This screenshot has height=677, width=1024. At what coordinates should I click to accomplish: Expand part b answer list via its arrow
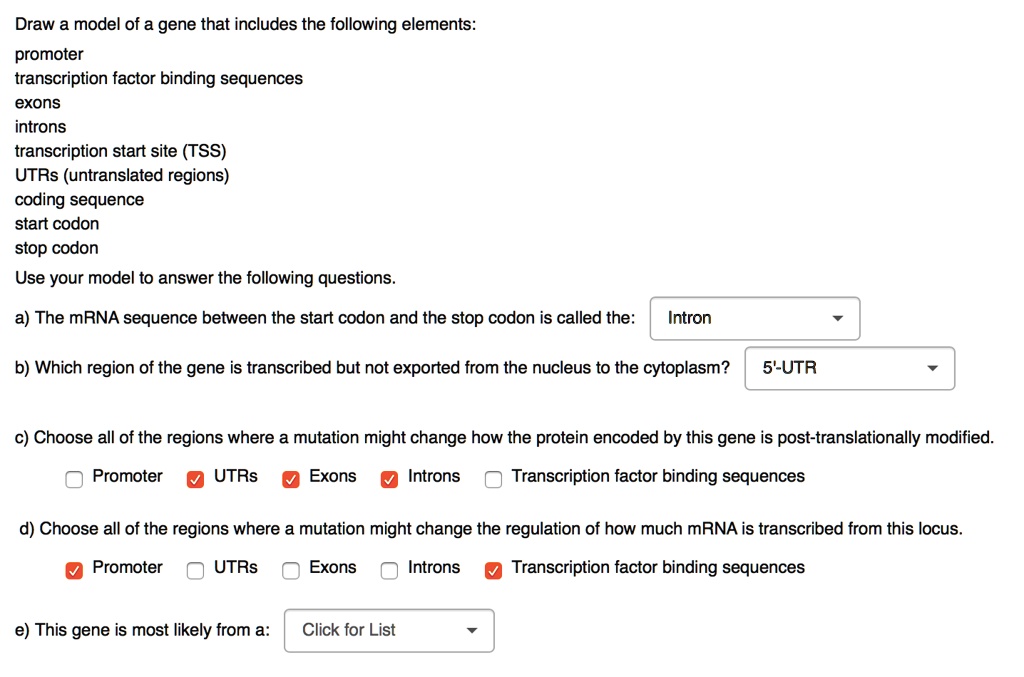pyautogui.click(x=932, y=368)
